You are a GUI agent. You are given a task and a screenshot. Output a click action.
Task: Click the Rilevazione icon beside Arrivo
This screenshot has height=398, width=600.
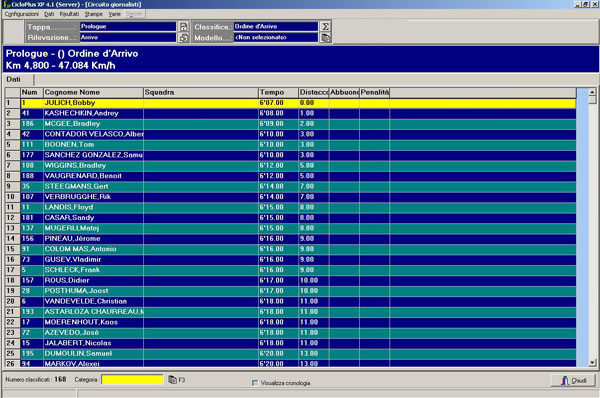click(x=184, y=38)
